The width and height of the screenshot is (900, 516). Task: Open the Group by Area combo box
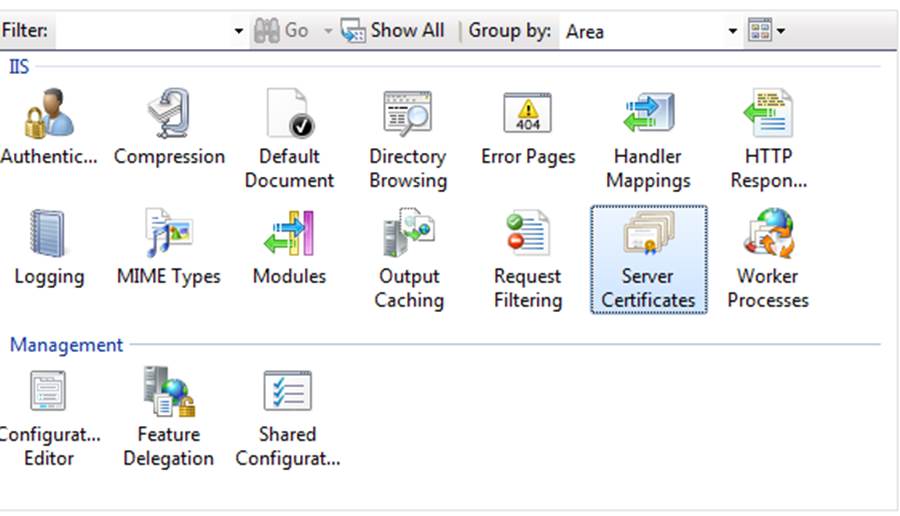click(x=651, y=31)
